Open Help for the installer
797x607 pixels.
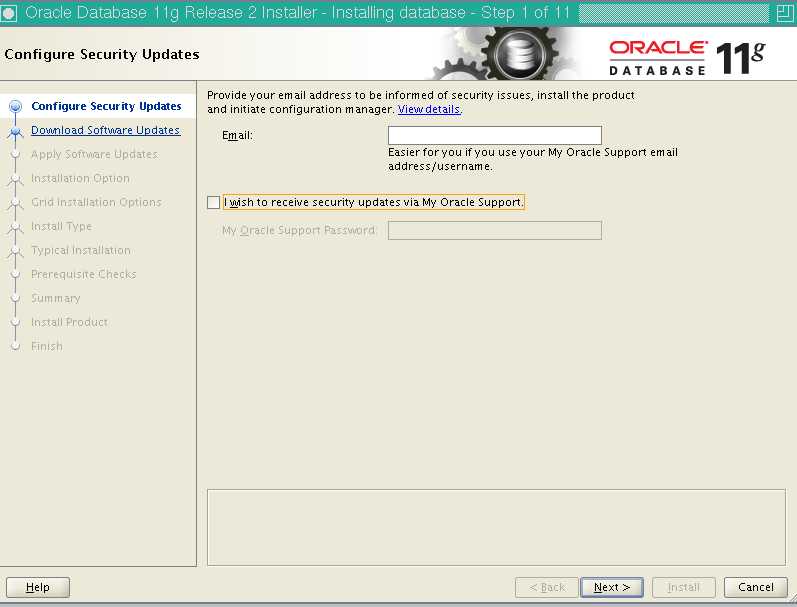click(x=38, y=587)
